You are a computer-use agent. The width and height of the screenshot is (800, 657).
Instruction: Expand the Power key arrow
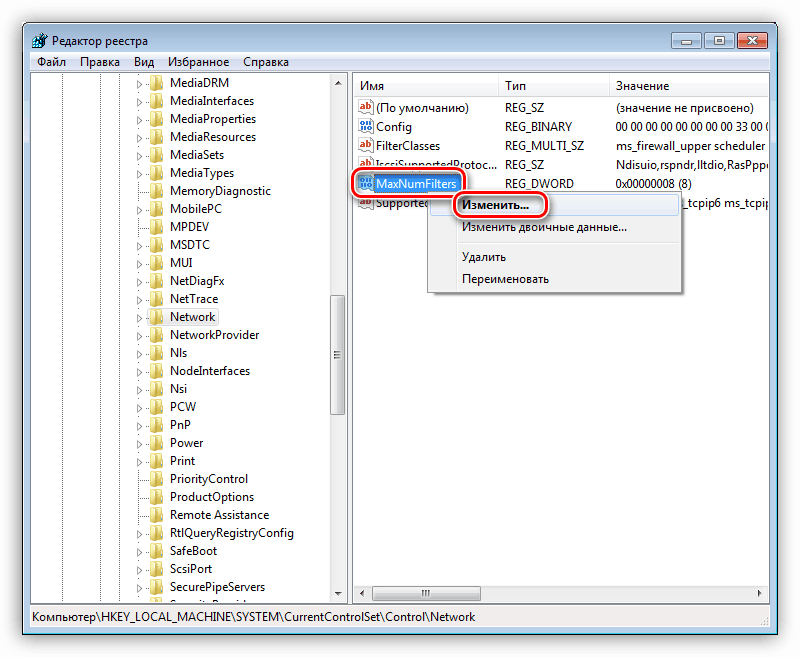point(139,444)
